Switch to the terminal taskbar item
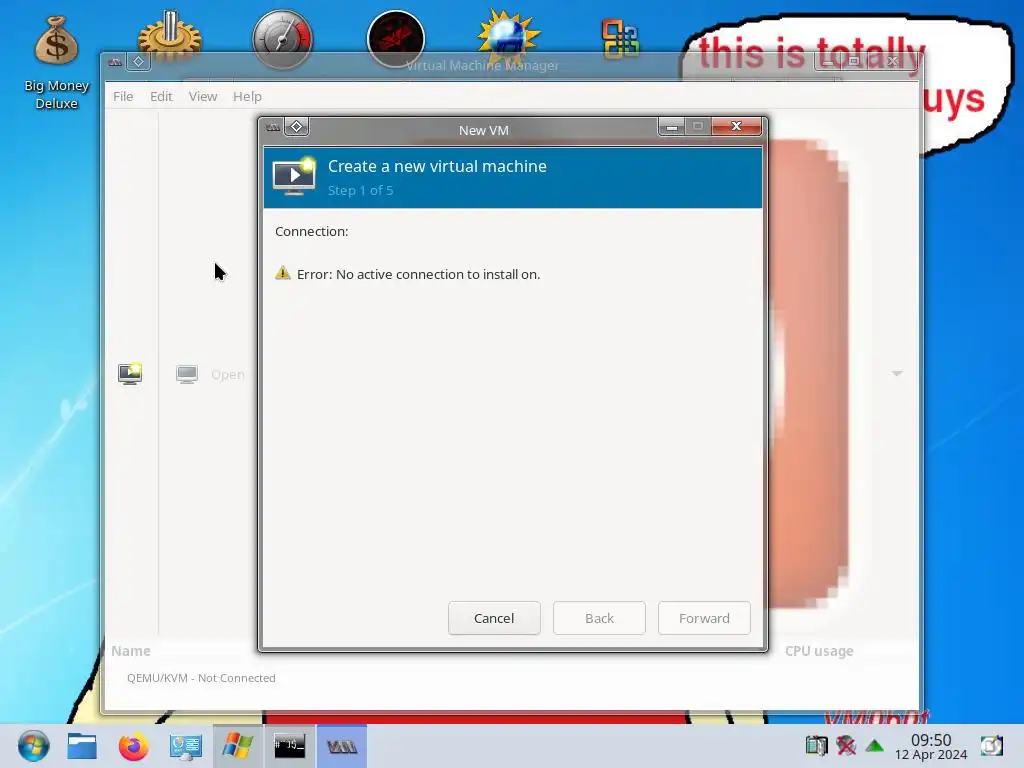The width and height of the screenshot is (1024, 768). click(289, 746)
